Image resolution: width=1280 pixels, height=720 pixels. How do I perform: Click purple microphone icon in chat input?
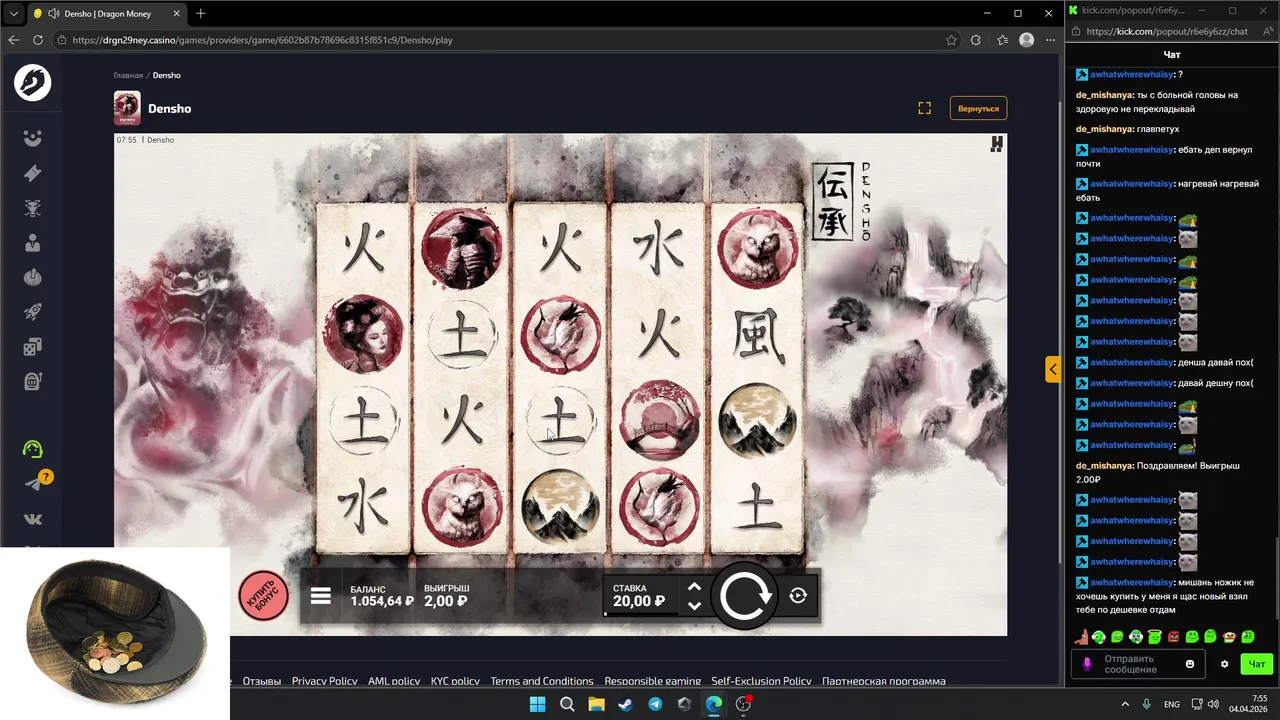(x=1087, y=664)
